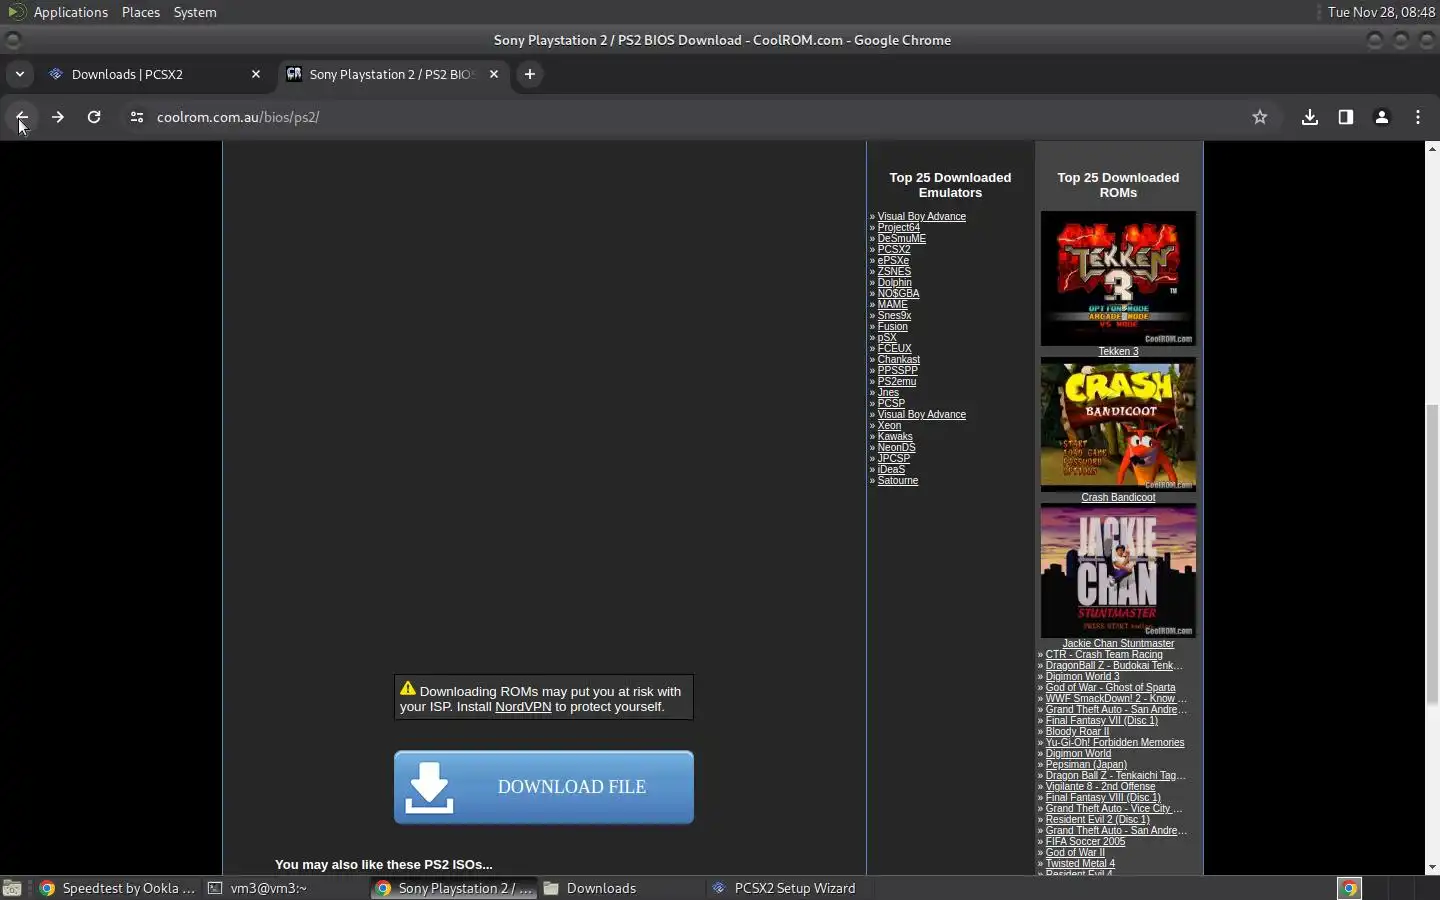Toggle the Chrome side panel icon
The height and width of the screenshot is (900, 1440).
tap(1346, 117)
